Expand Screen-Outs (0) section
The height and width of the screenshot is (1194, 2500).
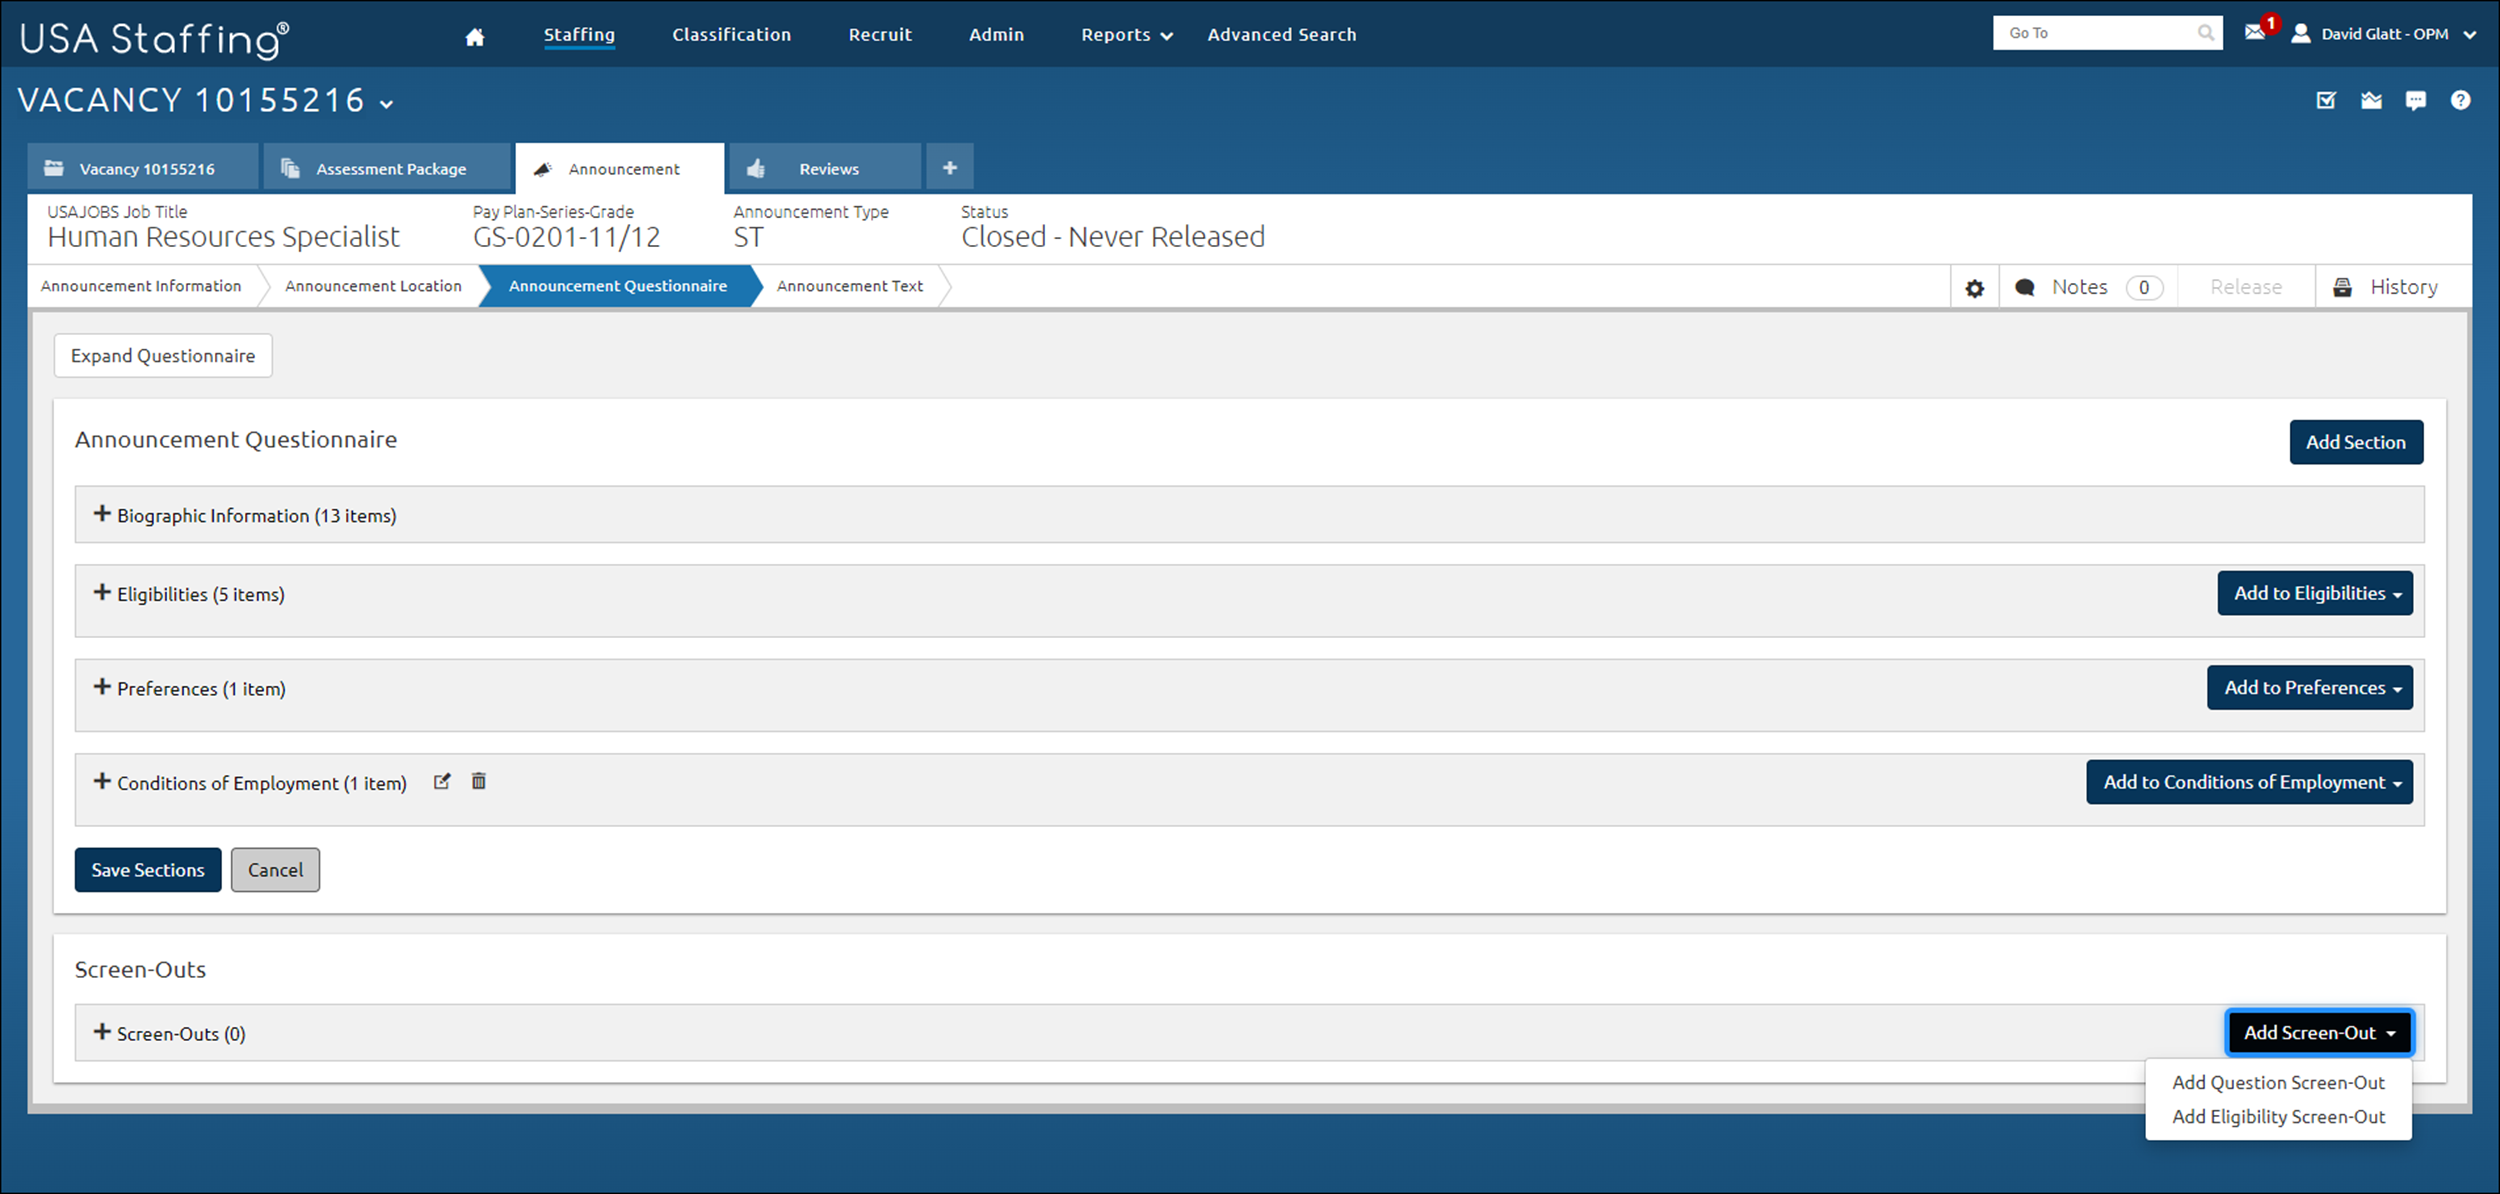pos(101,1032)
